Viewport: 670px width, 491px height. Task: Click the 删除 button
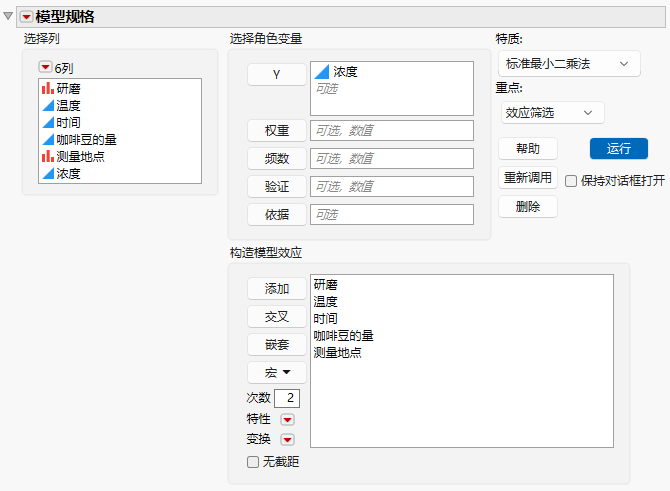(x=528, y=207)
